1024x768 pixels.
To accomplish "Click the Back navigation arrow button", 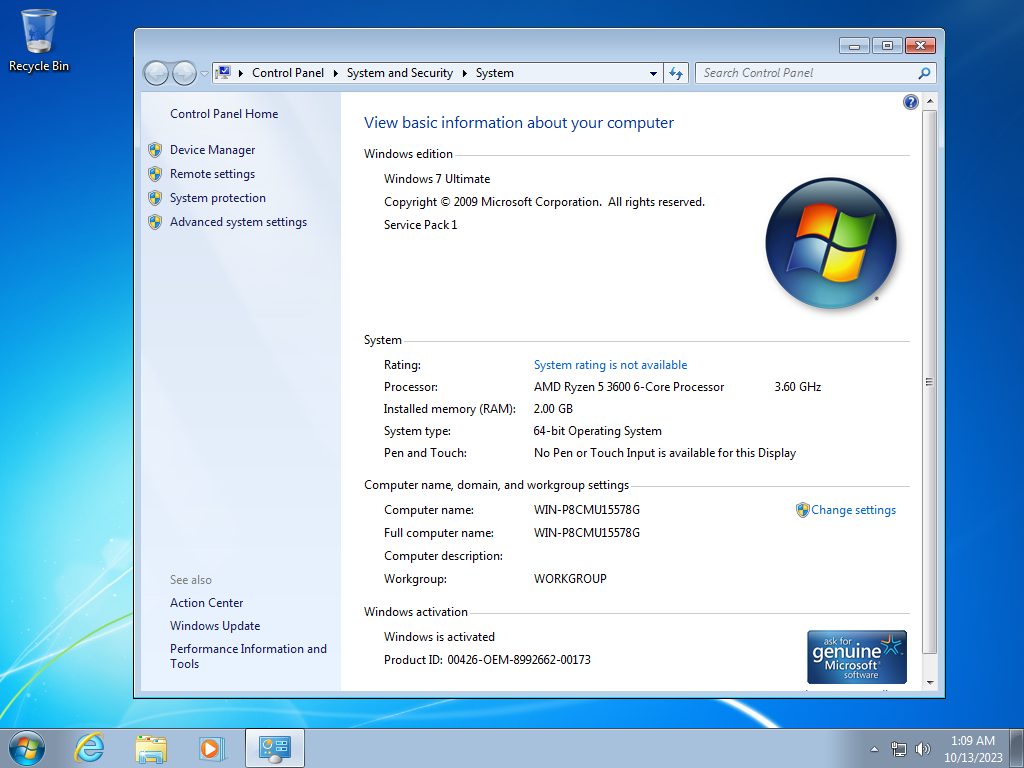I will (x=157, y=73).
